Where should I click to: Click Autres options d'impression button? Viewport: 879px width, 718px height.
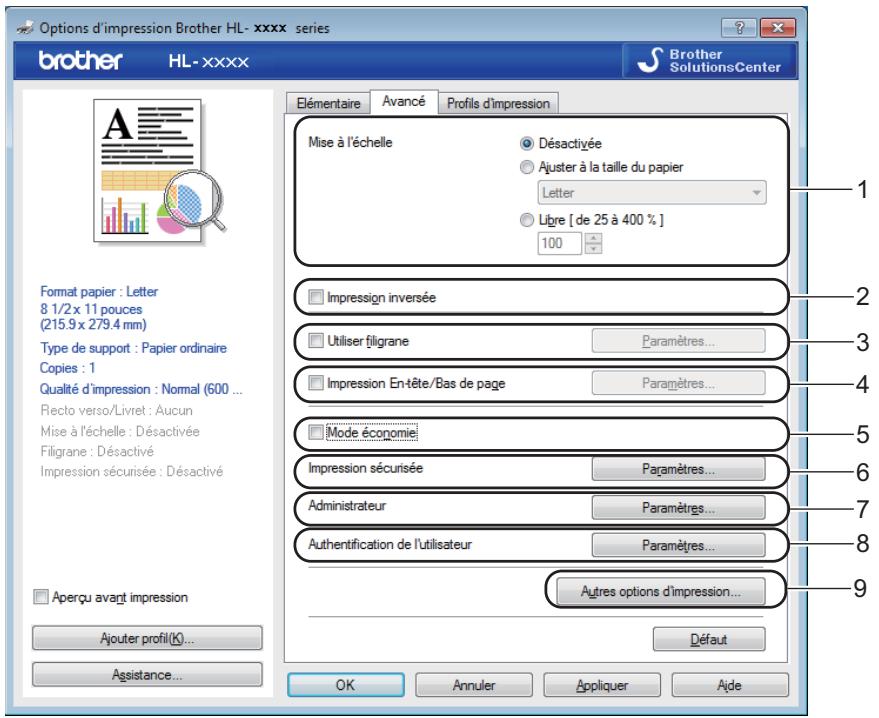660,591
